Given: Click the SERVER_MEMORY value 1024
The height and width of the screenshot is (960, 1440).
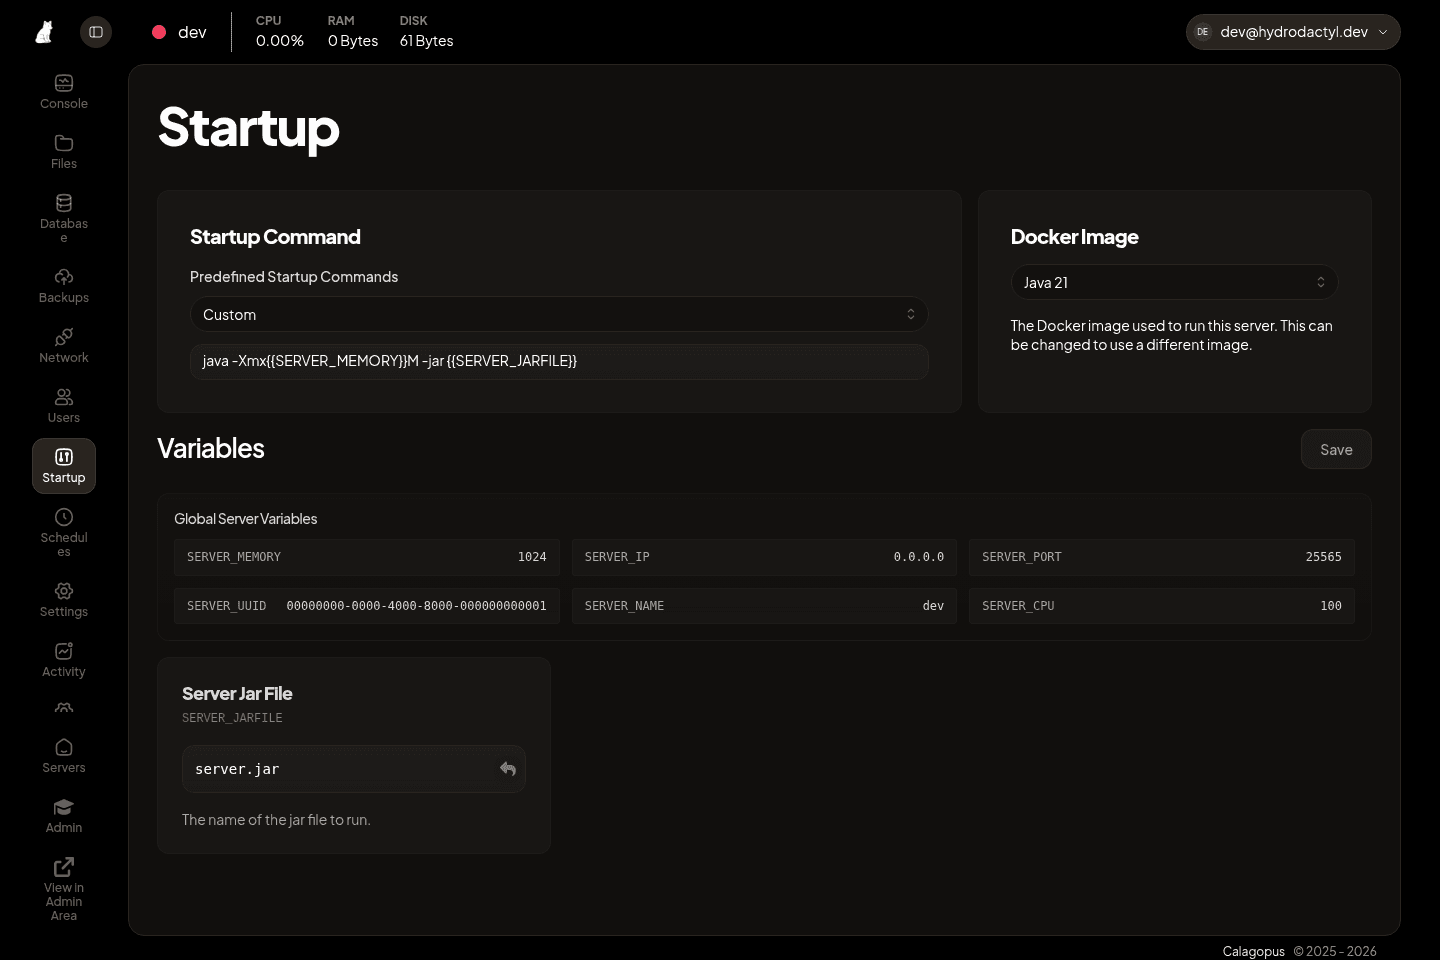Looking at the screenshot, I should (x=532, y=557).
